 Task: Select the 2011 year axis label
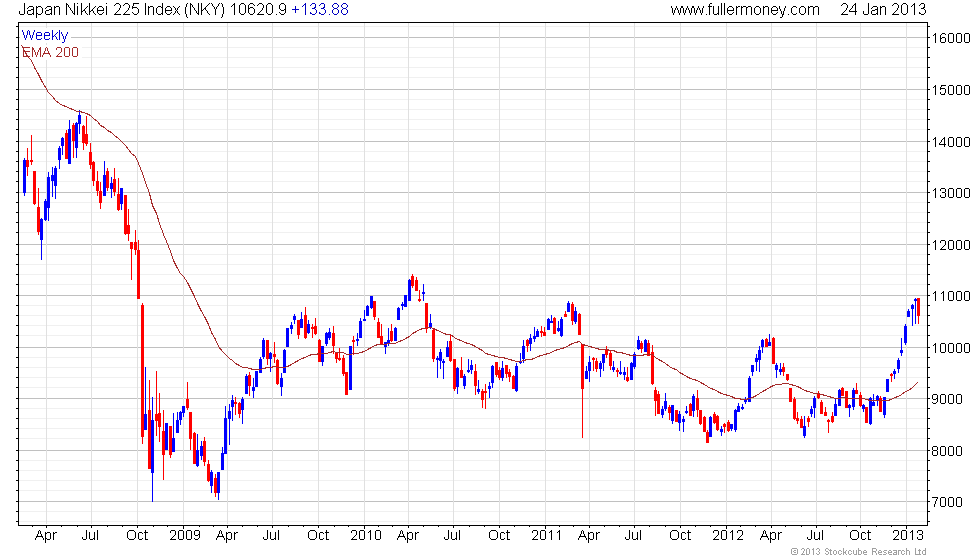pos(546,536)
